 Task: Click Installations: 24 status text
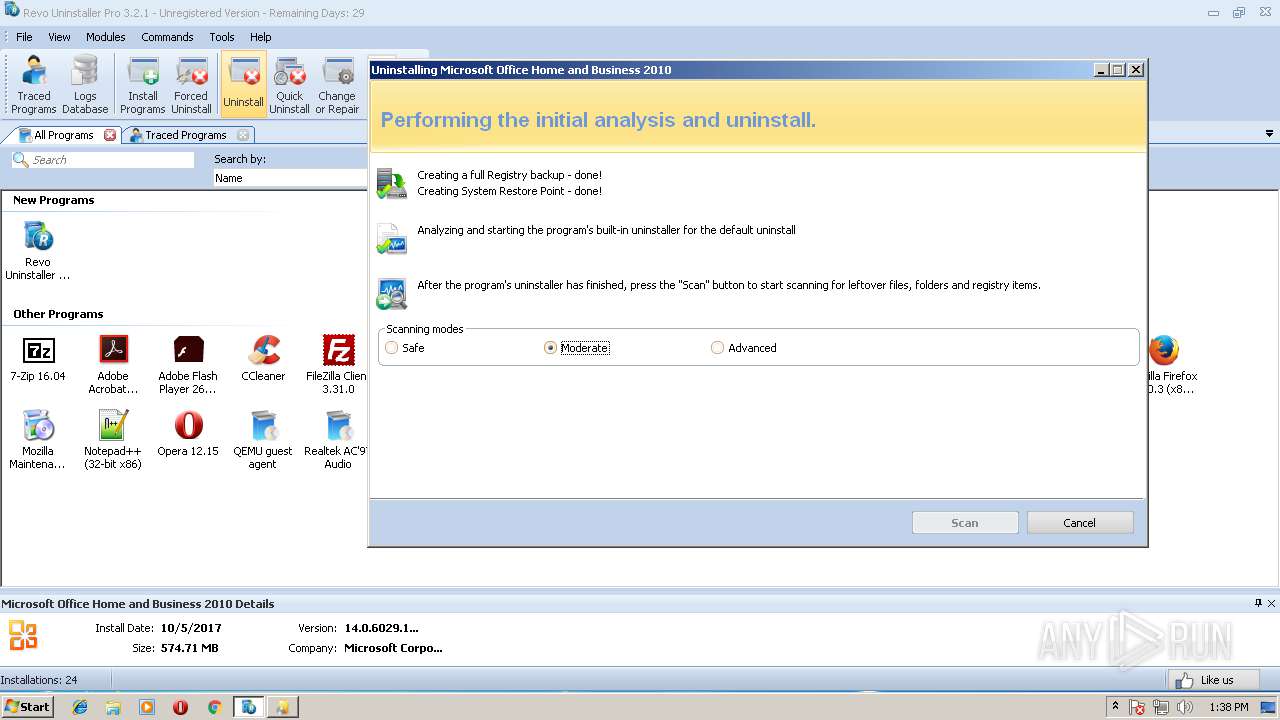pyautogui.click(x=39, y=680)
